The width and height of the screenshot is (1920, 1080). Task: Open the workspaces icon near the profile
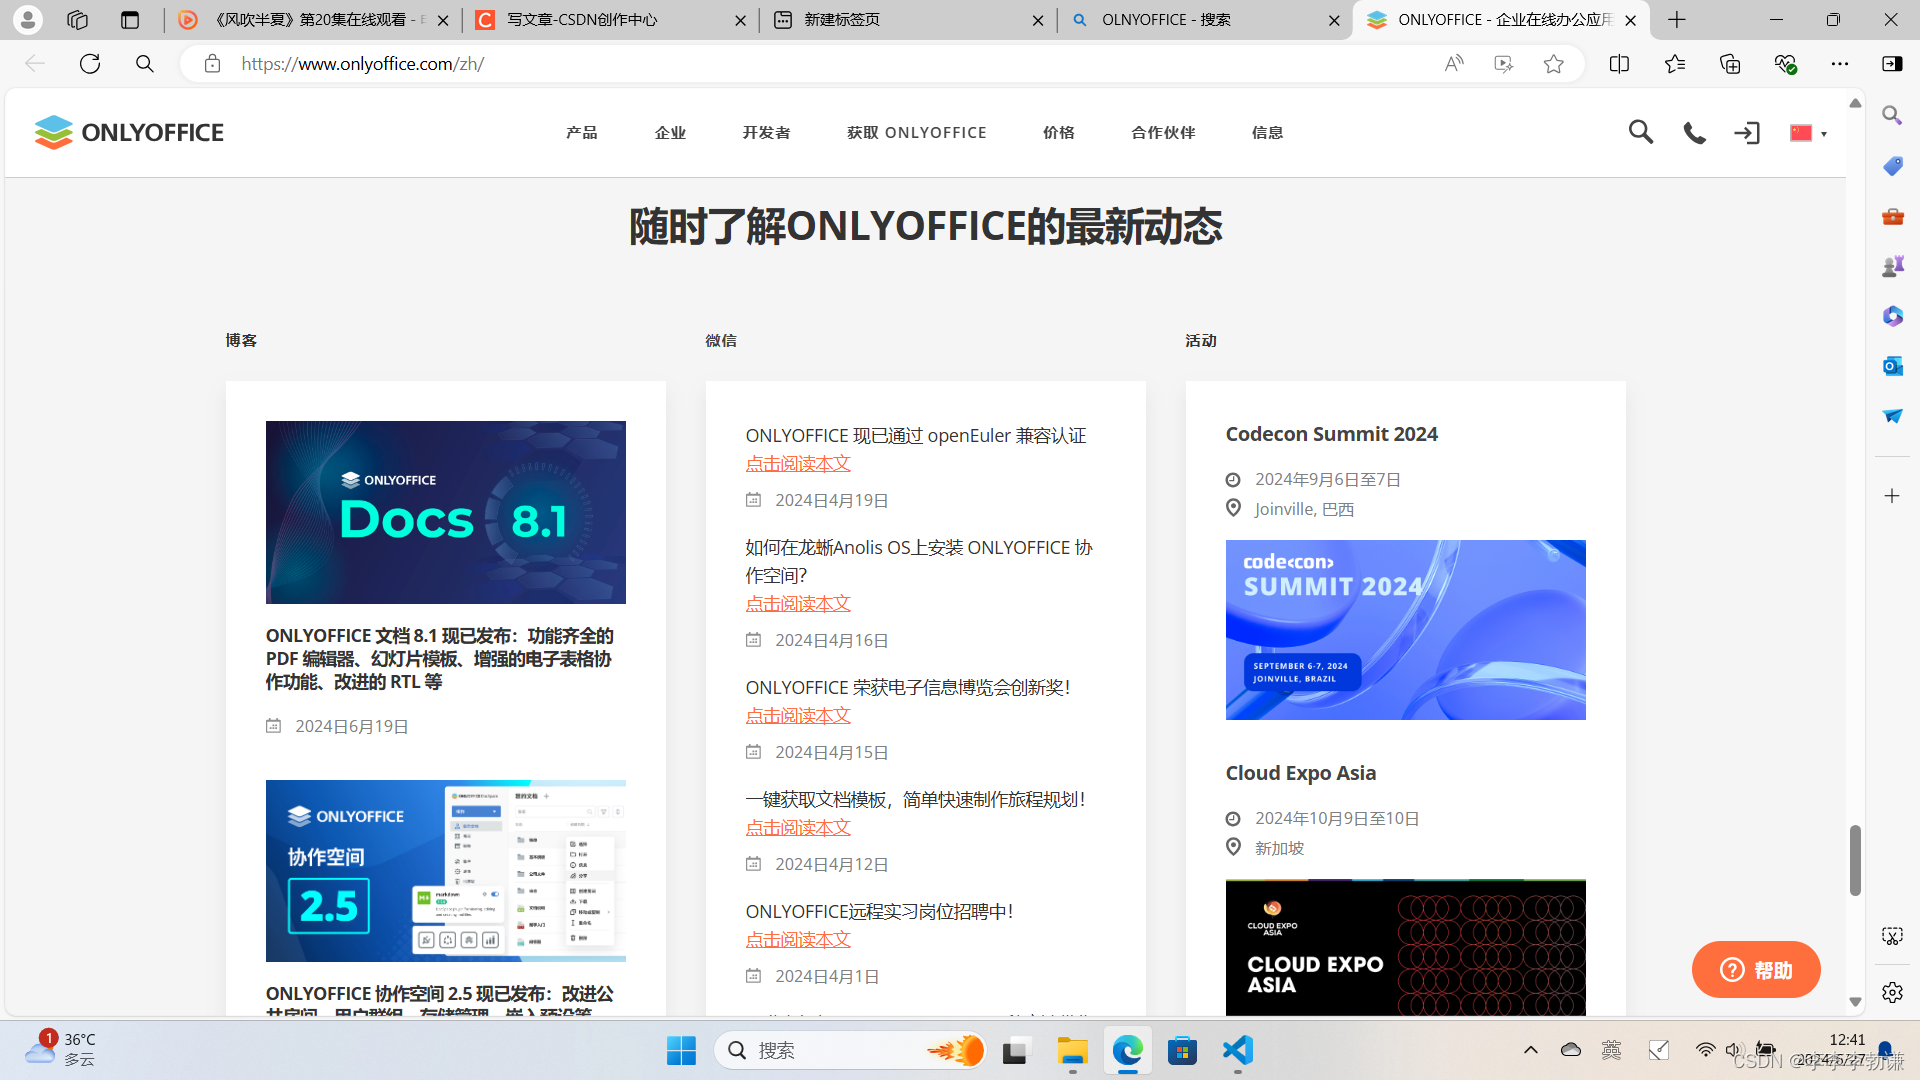(77, 20)
